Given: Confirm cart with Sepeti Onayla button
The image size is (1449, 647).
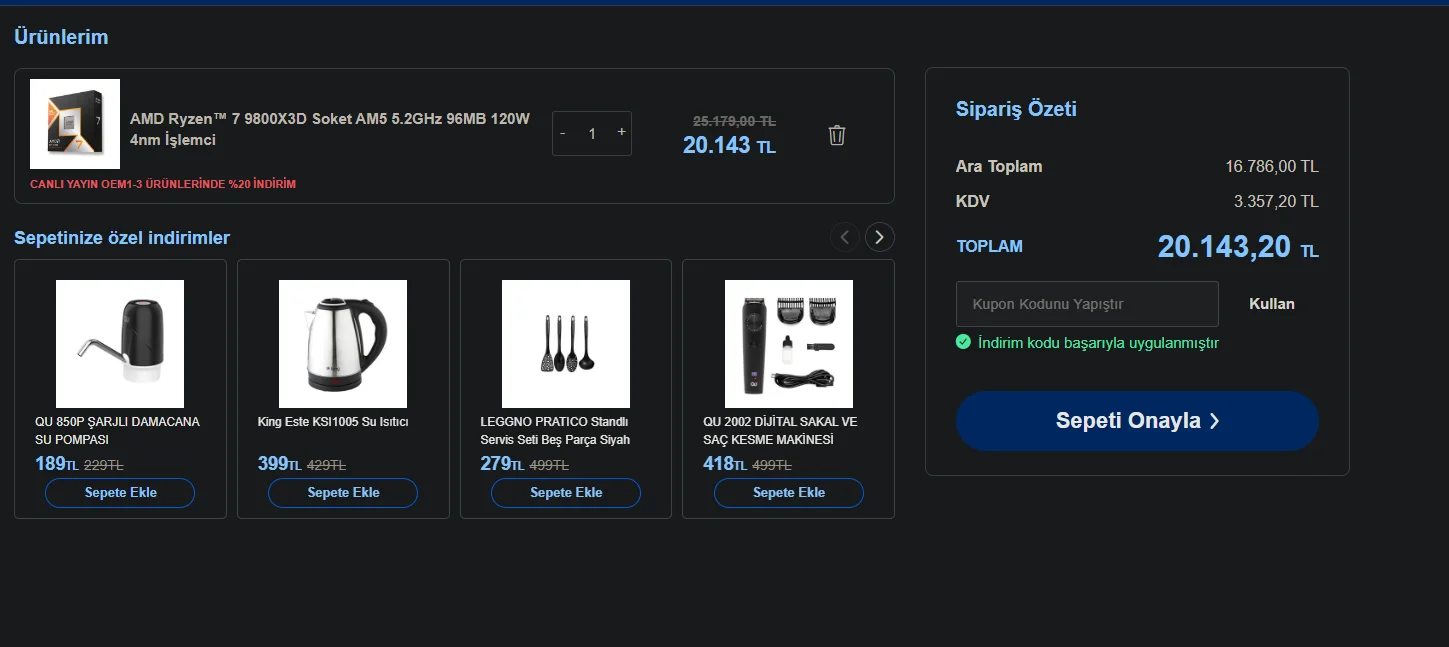Looking at the screenshot, I should click(1137, 421).
